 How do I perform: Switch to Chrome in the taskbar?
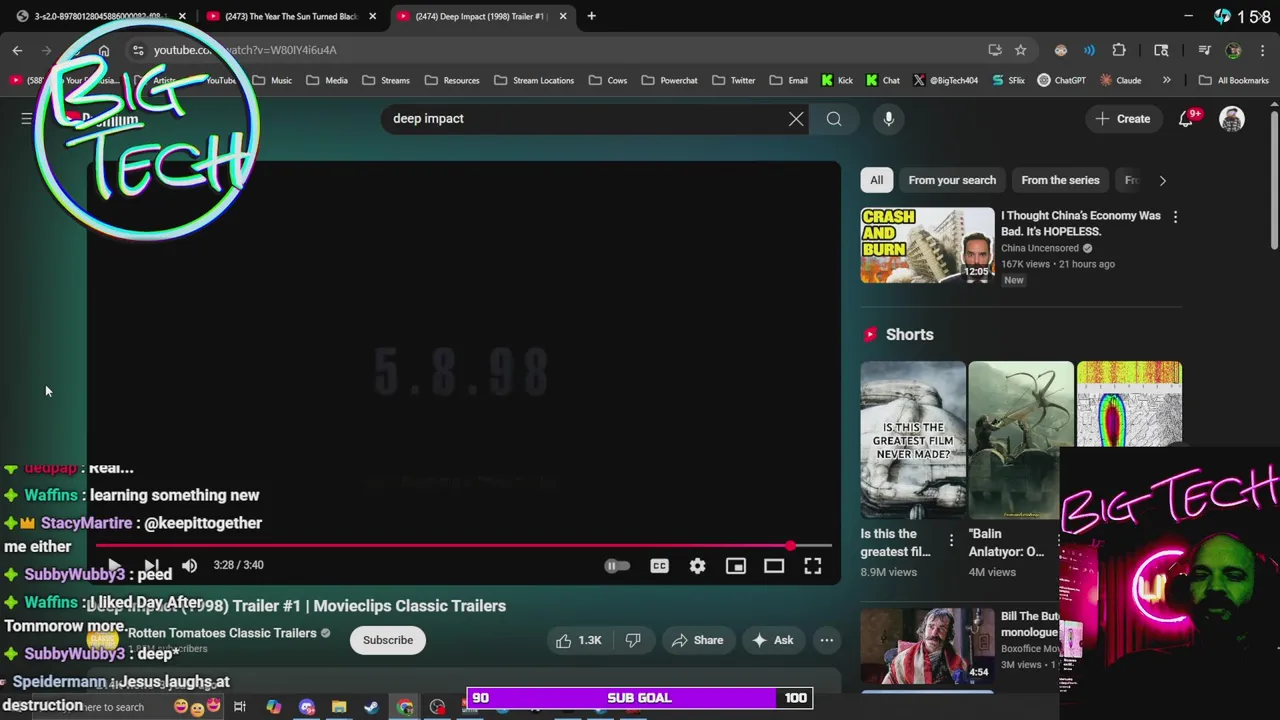pos(404,707)
